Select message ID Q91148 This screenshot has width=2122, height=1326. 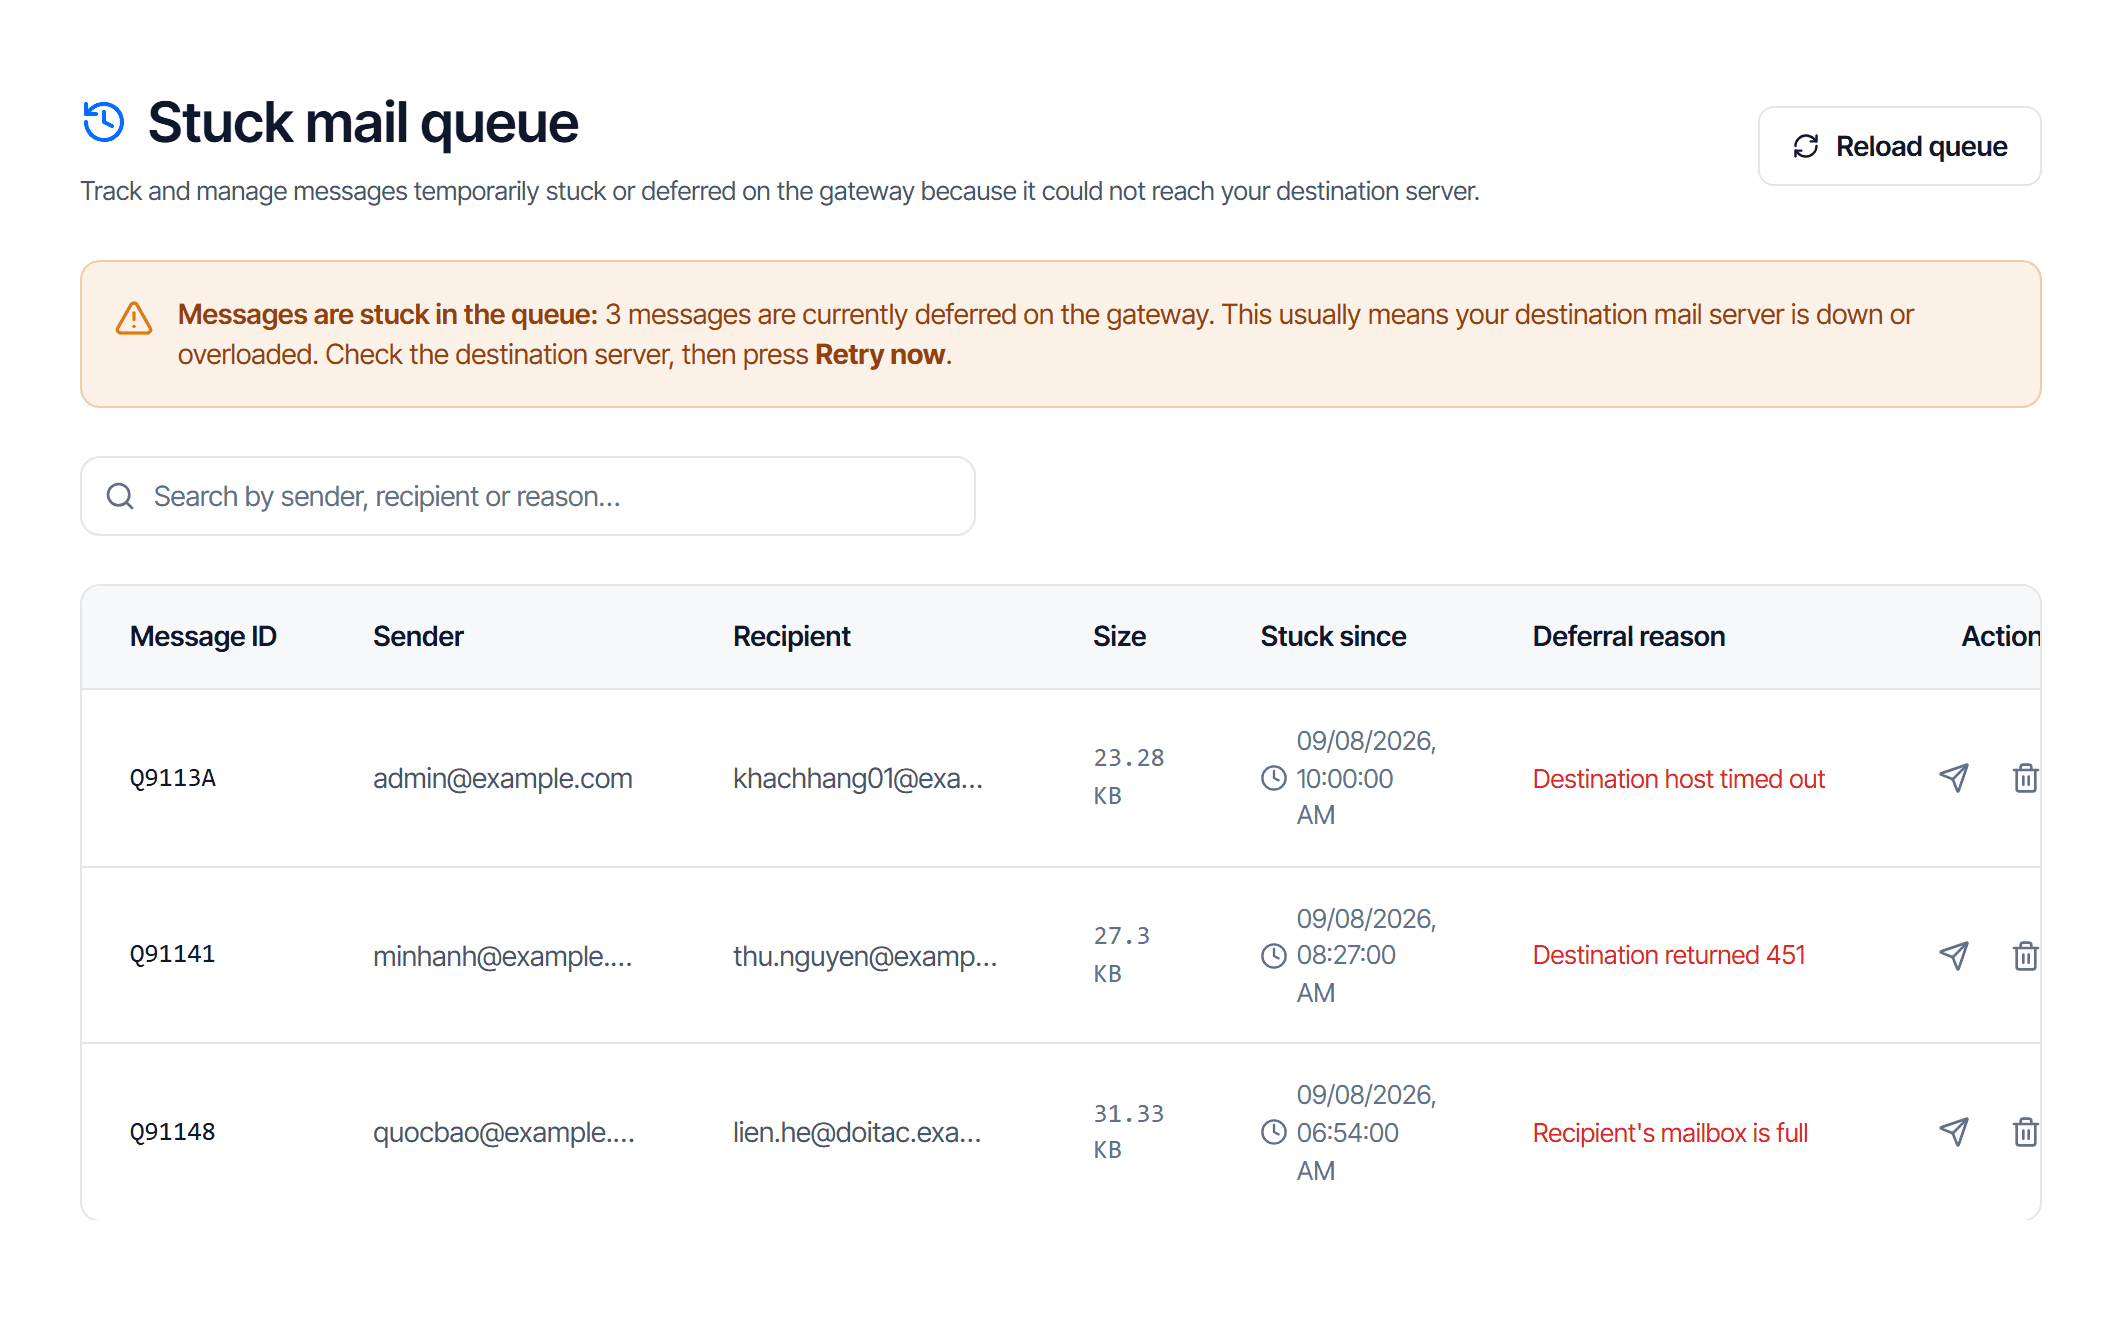173,1132
